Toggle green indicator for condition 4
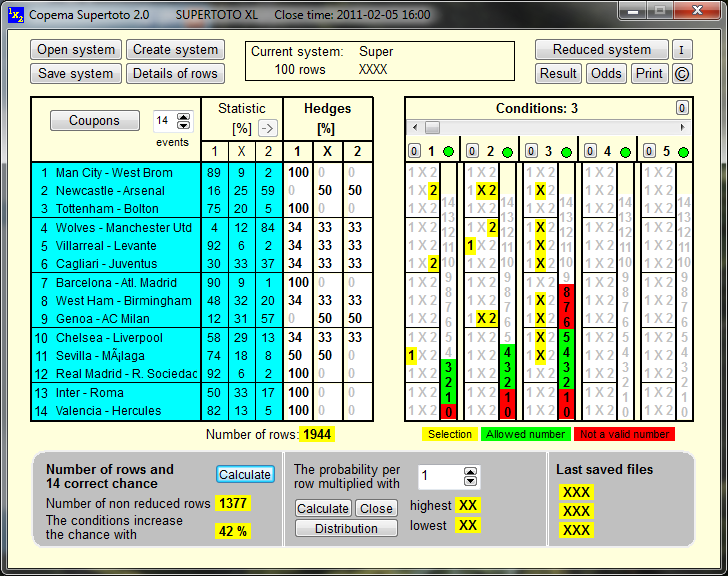The width and height of the screenshot is (728, 576). click(x=625, y=152)
